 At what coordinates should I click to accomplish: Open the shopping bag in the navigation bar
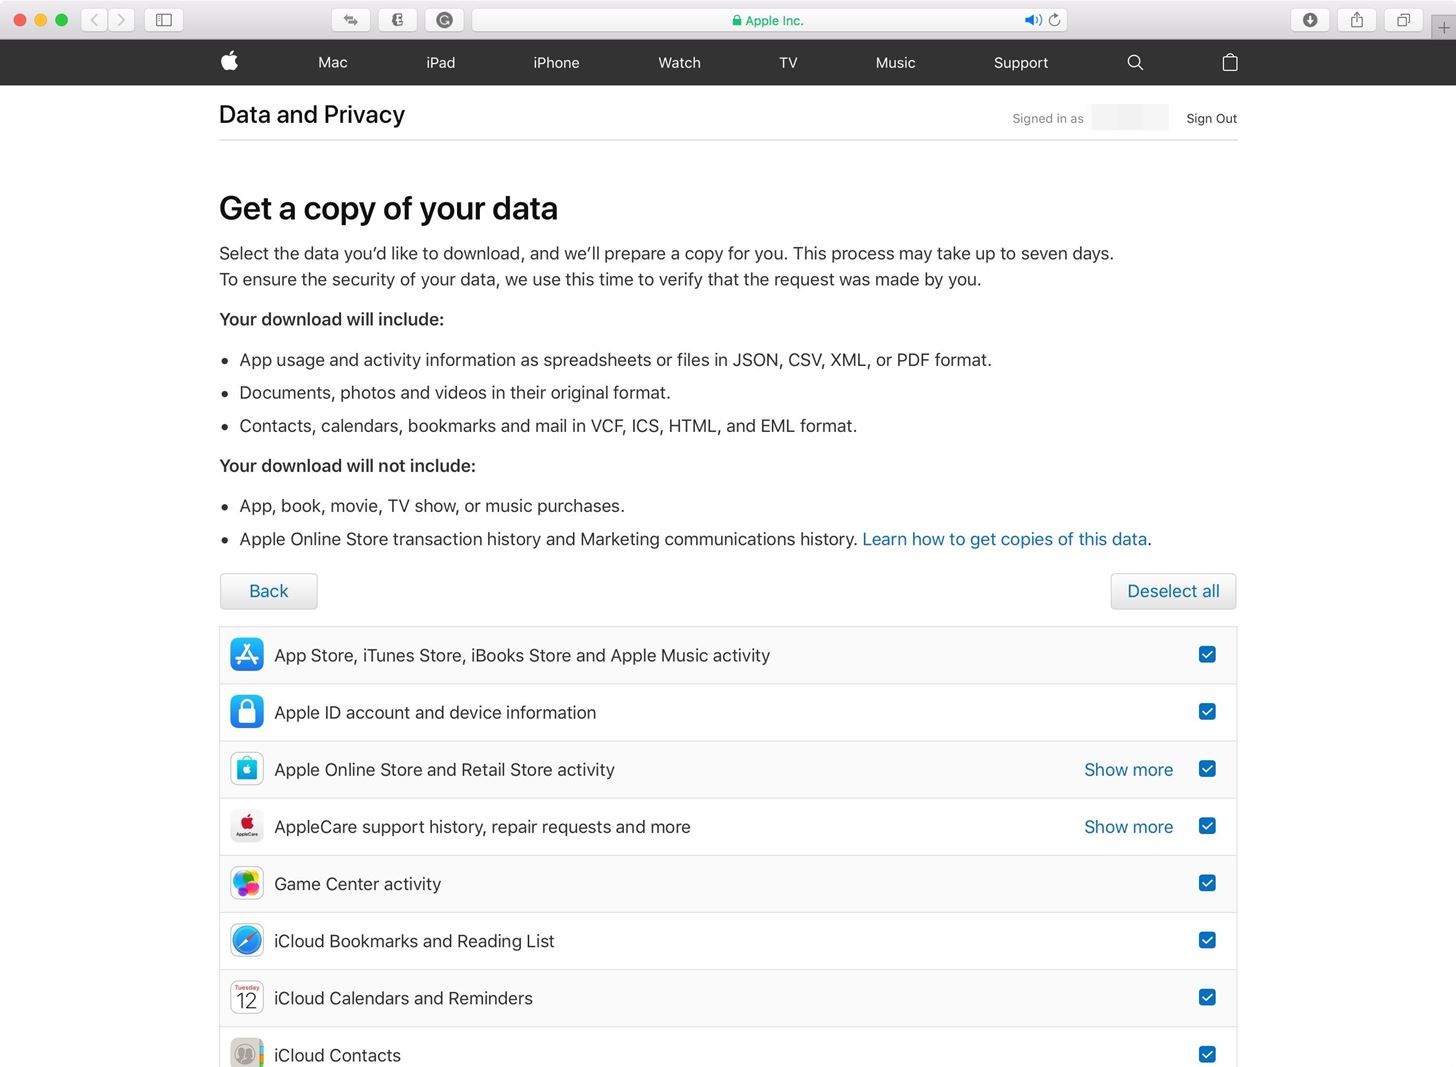pos(1229,62)
